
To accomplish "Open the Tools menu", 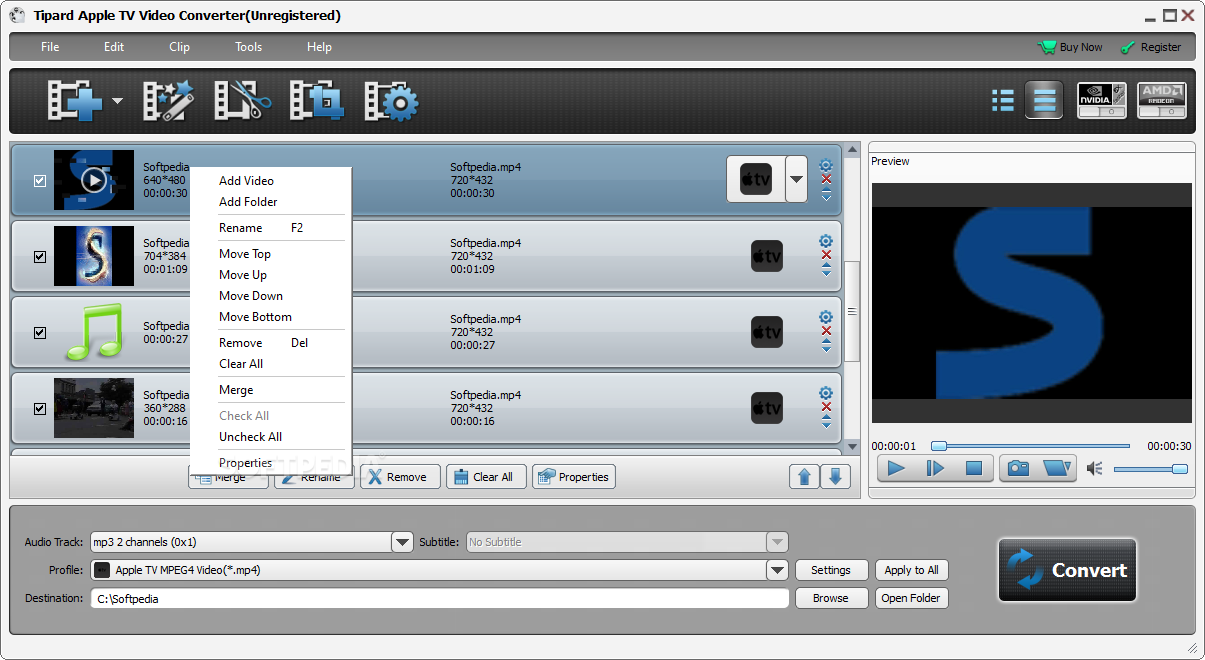I will (x=249, y=47).
